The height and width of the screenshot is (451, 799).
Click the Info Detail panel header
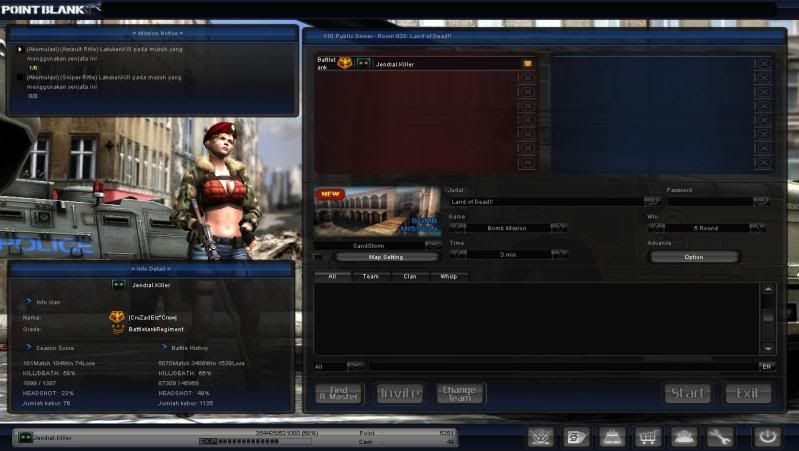pyautogui.click(x=151, y=269)
